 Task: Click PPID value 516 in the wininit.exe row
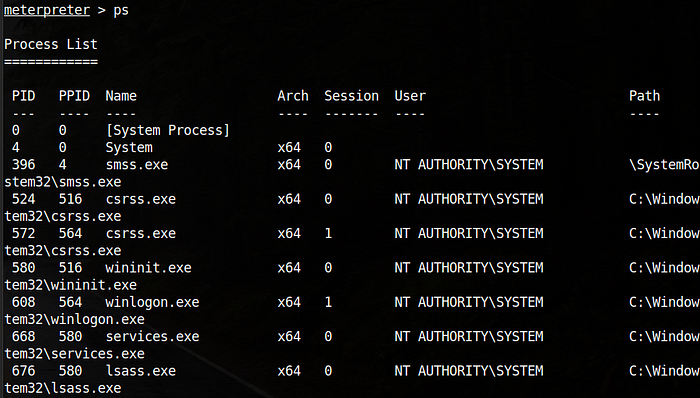click(x=71, y=268)
